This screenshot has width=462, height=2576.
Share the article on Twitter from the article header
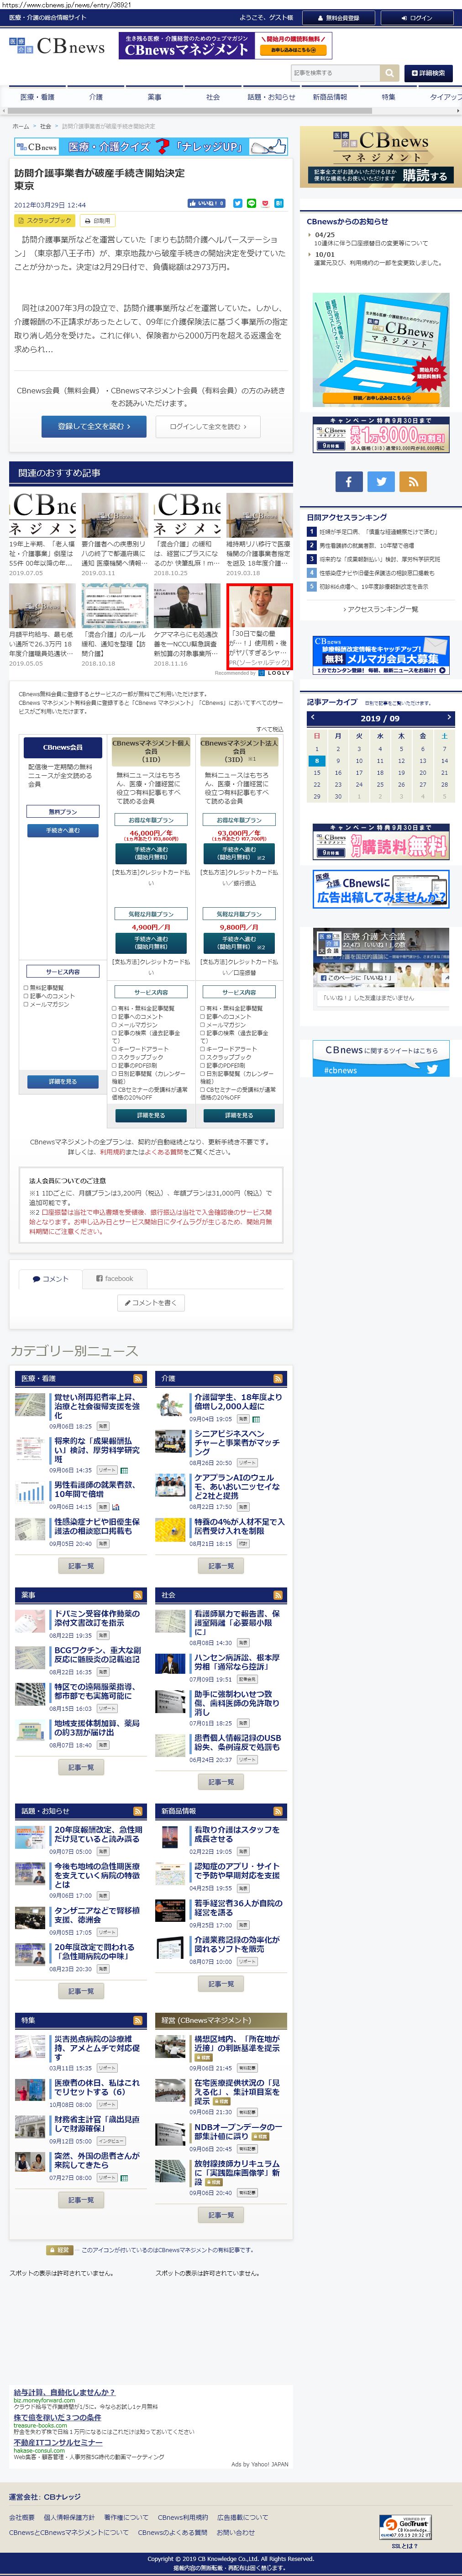[x=238, y=203]
